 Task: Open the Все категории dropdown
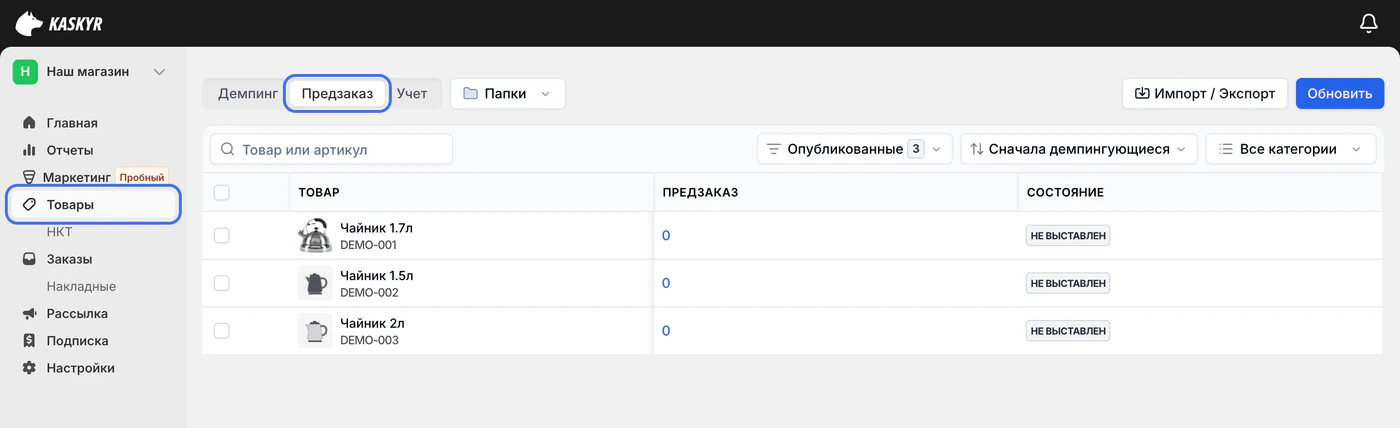[1290, 149]
